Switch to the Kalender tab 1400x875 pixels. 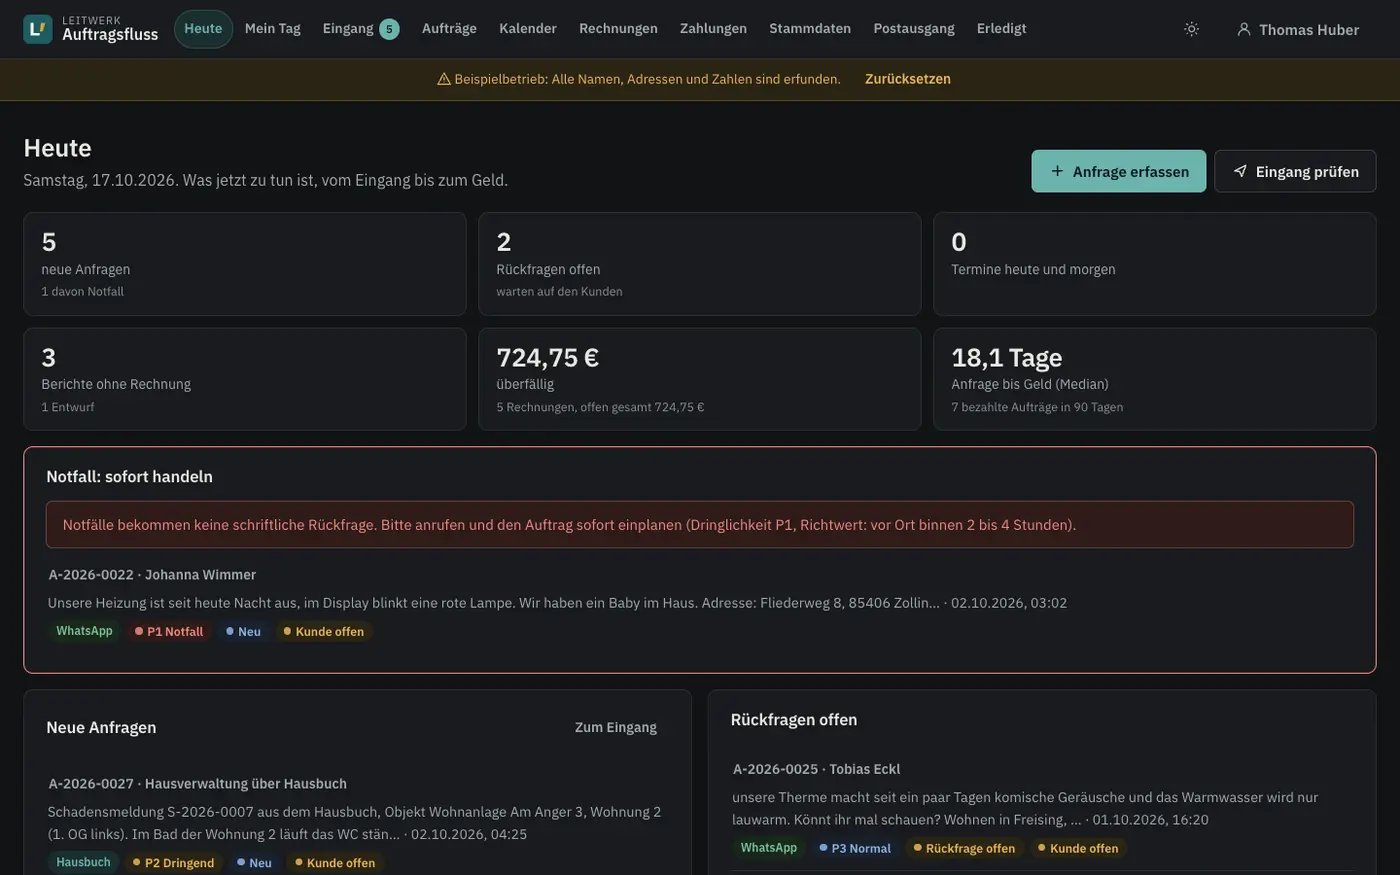coord(528,29)
